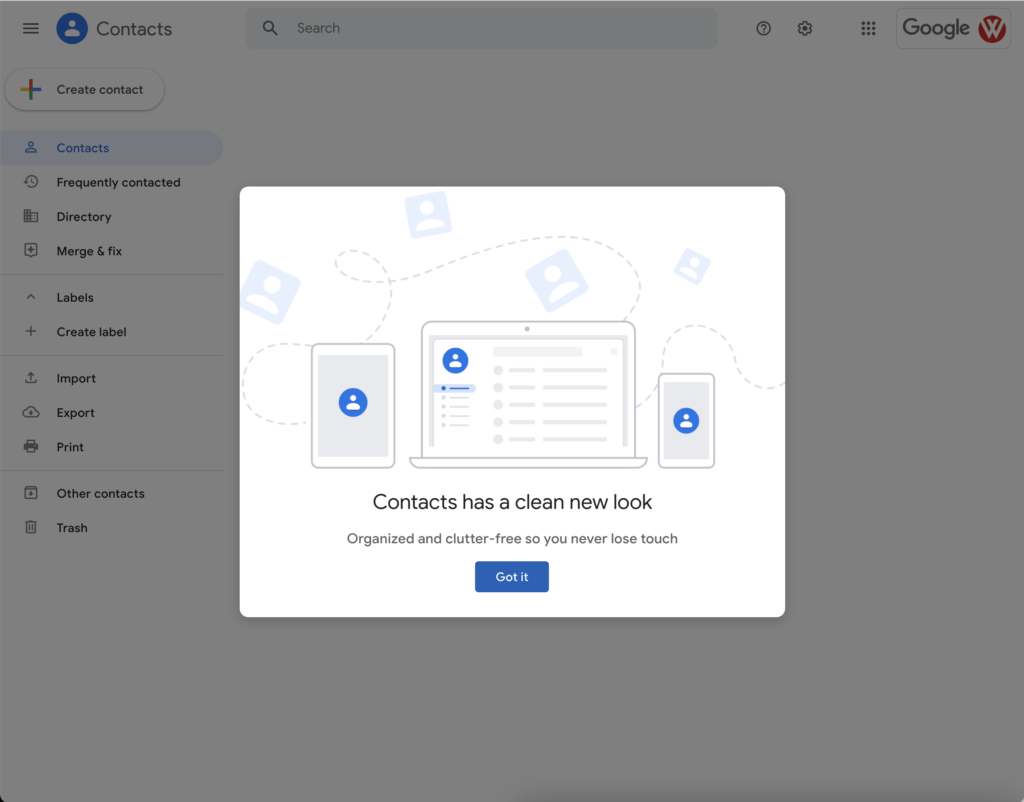The width and height of the screenshot is (1024, 802).
Task: Click the Create contact button
Action: click(85, 89)
